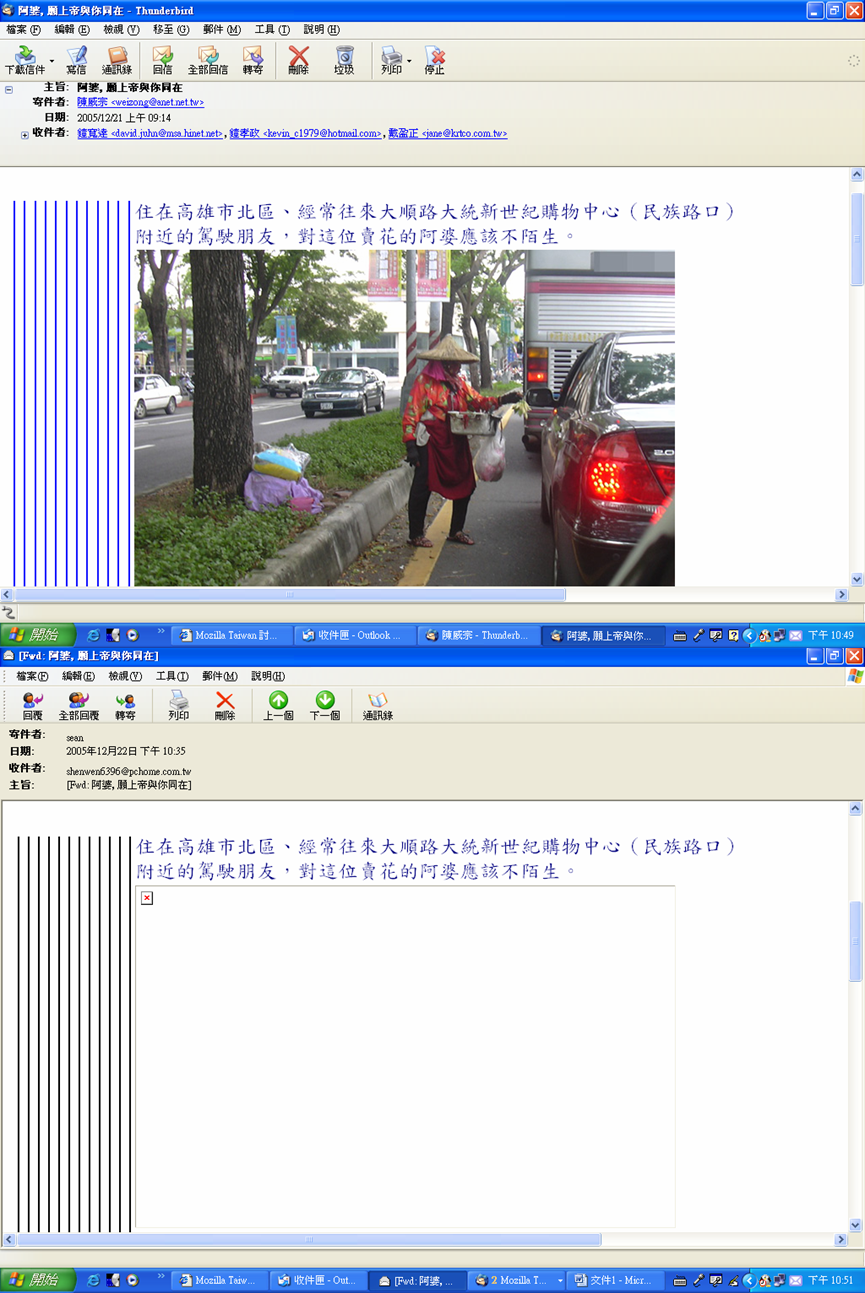Screen dimensions: 865x1293
Task: Click recipient address shenwen6396@pchome.com.tw
Action: point(129,772)
